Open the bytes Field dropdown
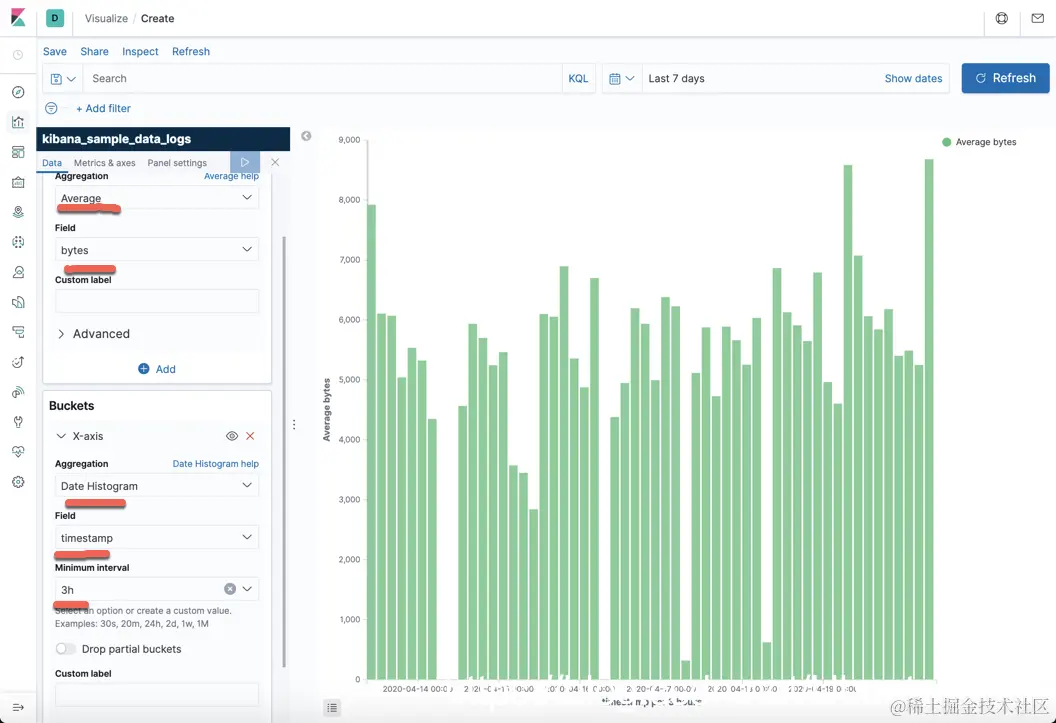 157,250
